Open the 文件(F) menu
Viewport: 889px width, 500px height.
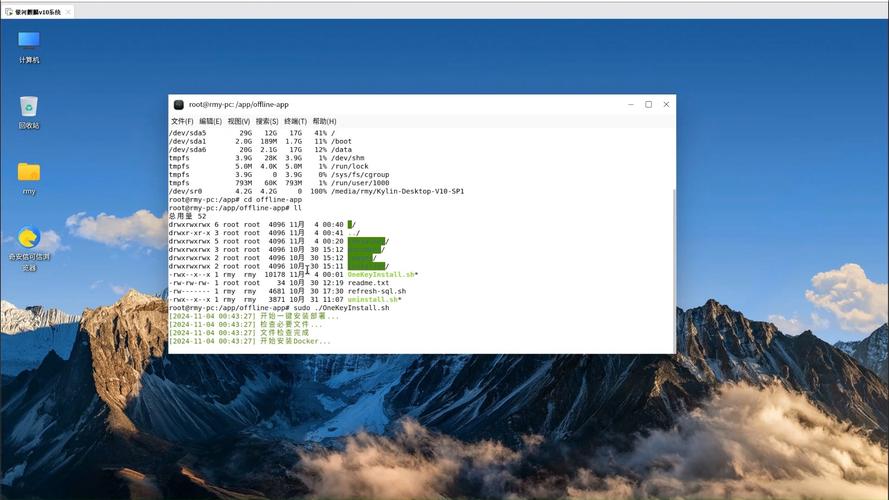[182, 121]
